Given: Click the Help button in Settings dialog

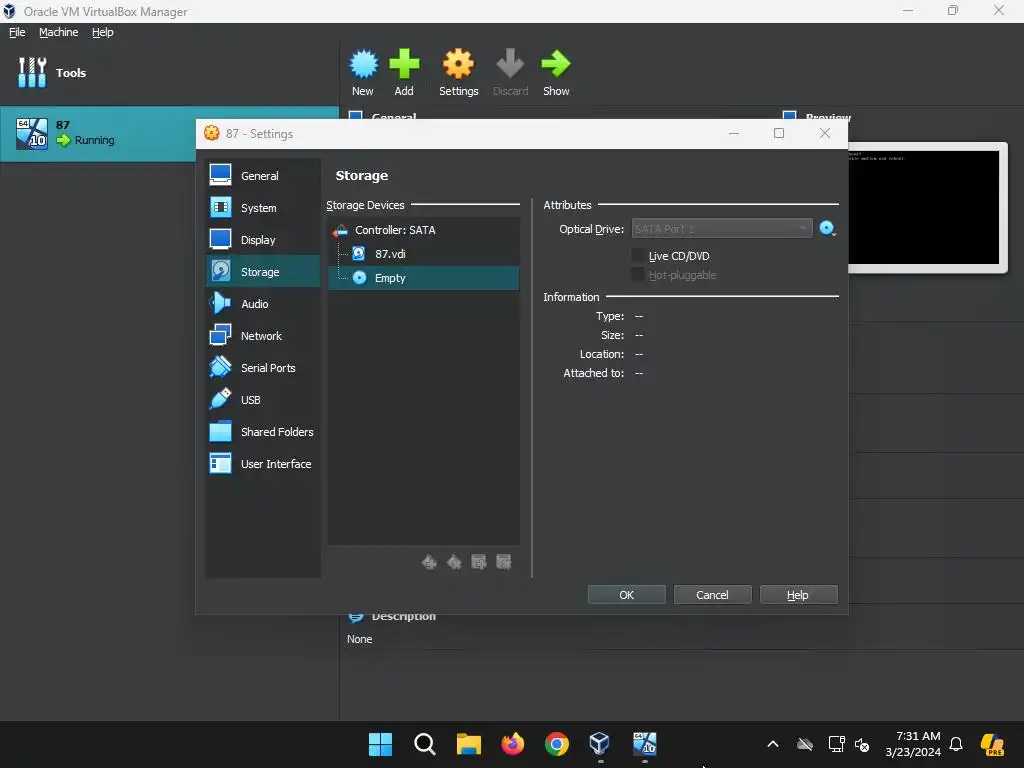Looking at the screenshot, I should tap(798, 595).
